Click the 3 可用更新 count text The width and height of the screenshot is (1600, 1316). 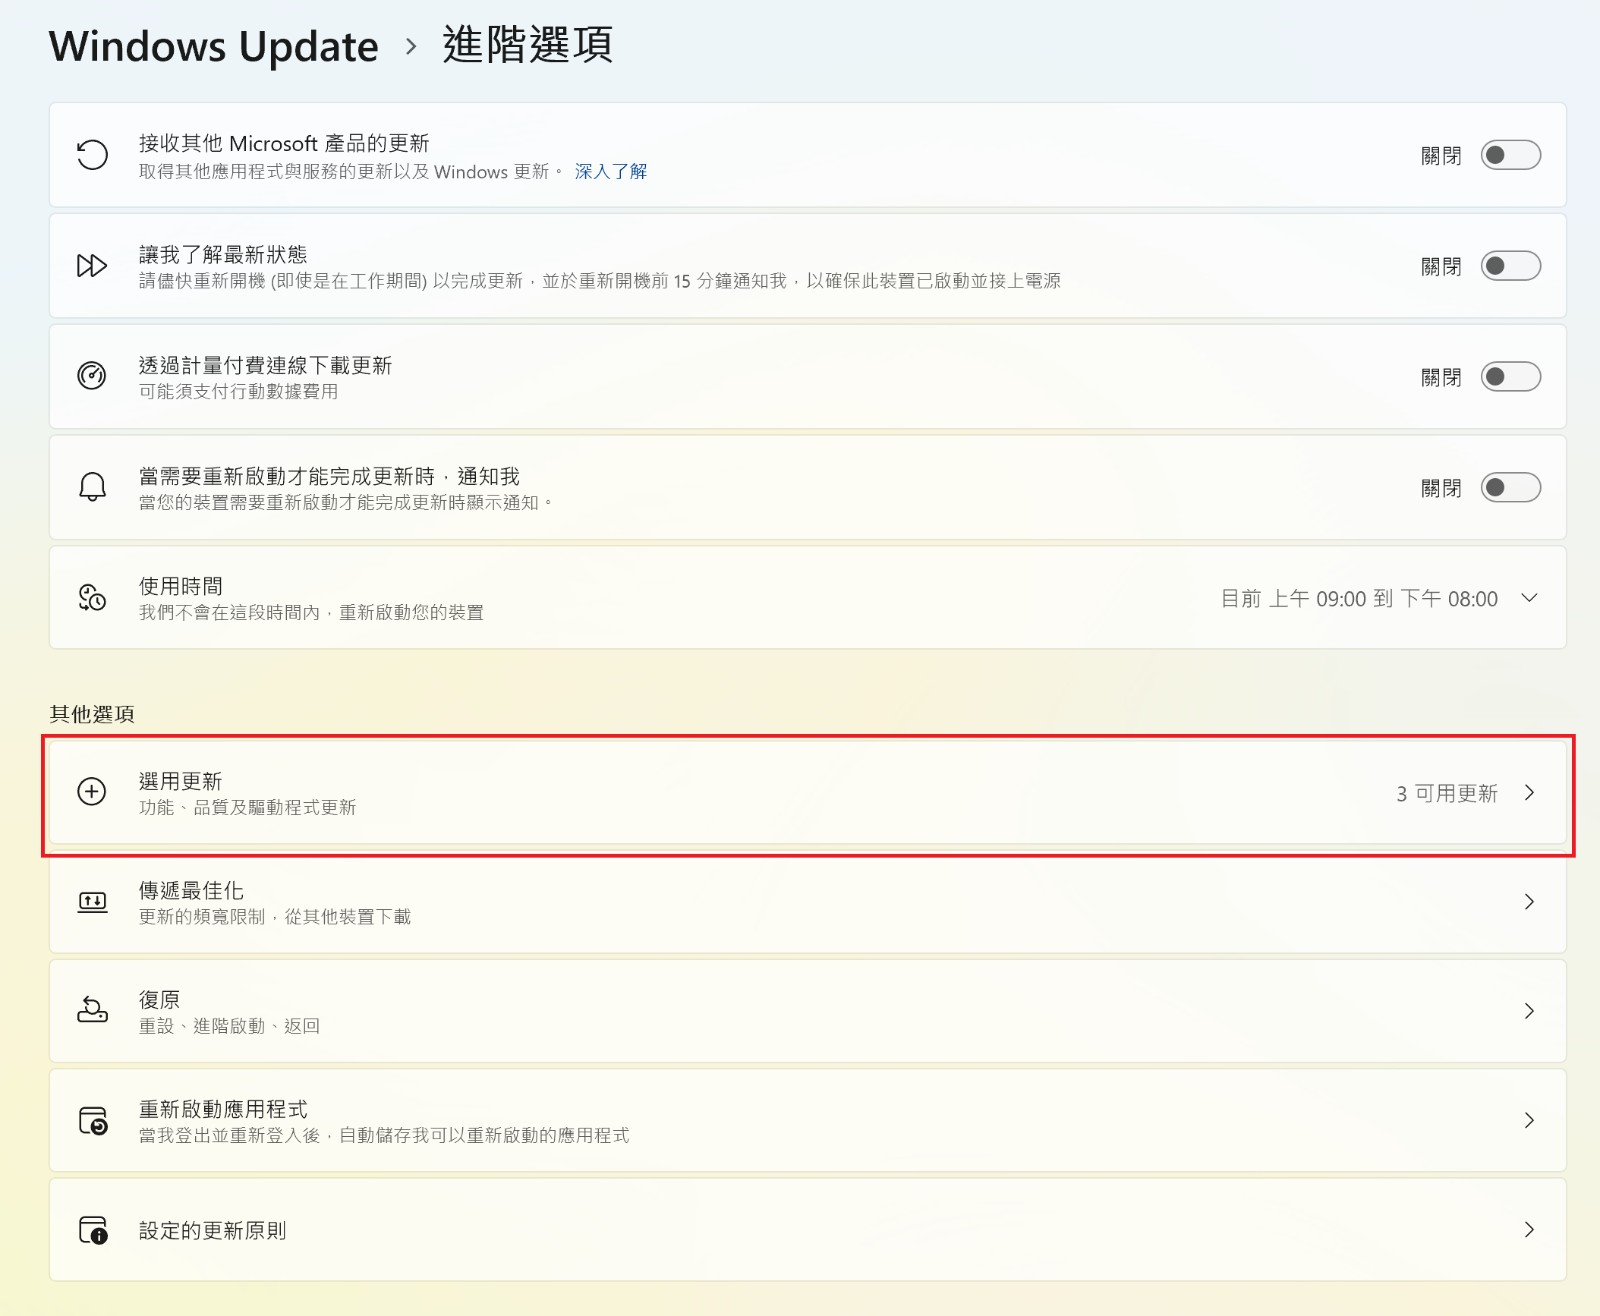tap(1447, 793)
